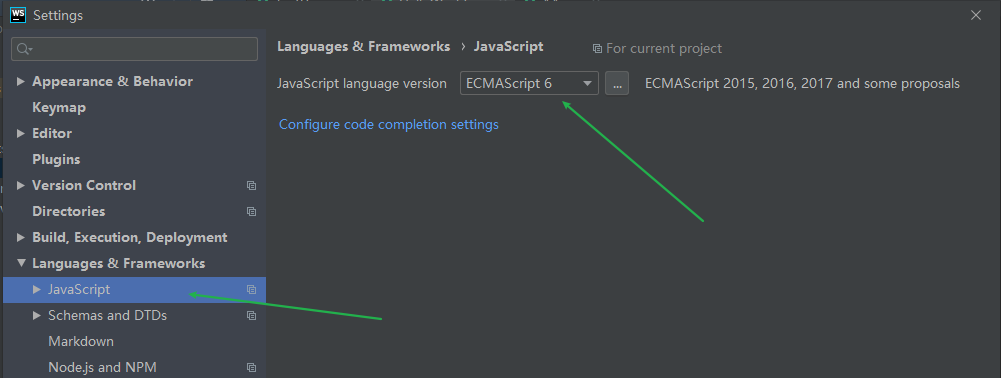Viewport: 1001px width, 378px height.
Task: Select Languages & Frameworks label
Action: 119,264
